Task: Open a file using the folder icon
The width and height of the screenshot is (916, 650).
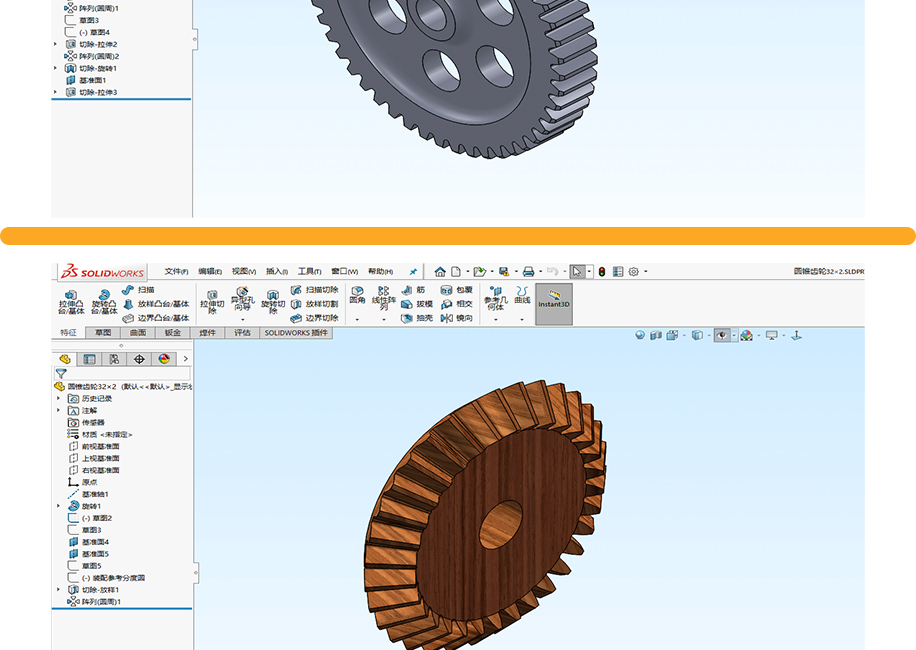Action: pyautogui.click(x=480, y=272)
